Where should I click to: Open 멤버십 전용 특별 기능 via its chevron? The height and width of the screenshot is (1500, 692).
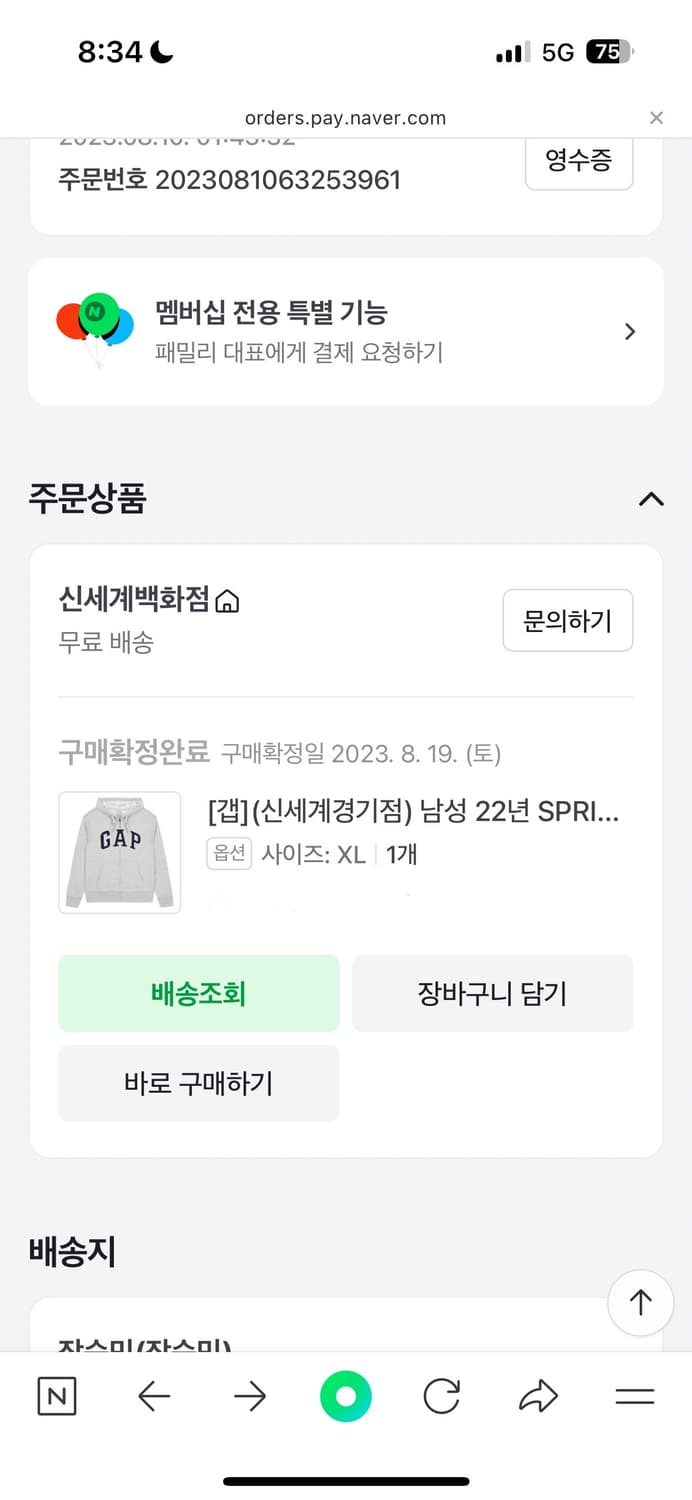630,330
